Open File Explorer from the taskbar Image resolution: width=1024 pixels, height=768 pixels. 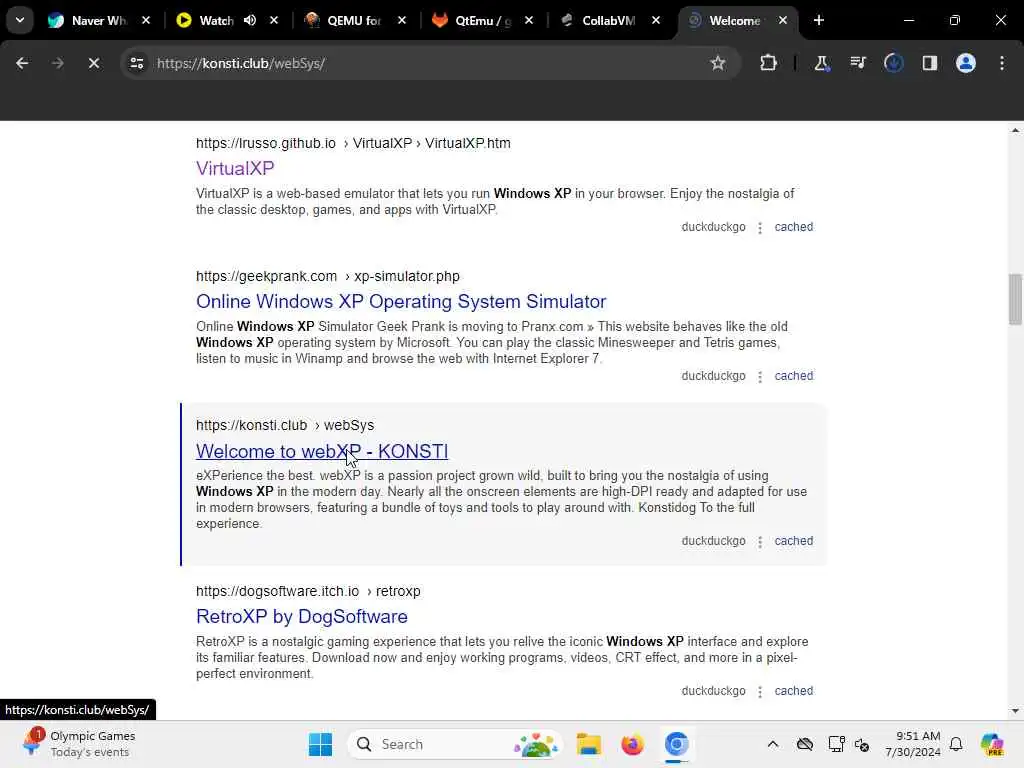point(588,744)
